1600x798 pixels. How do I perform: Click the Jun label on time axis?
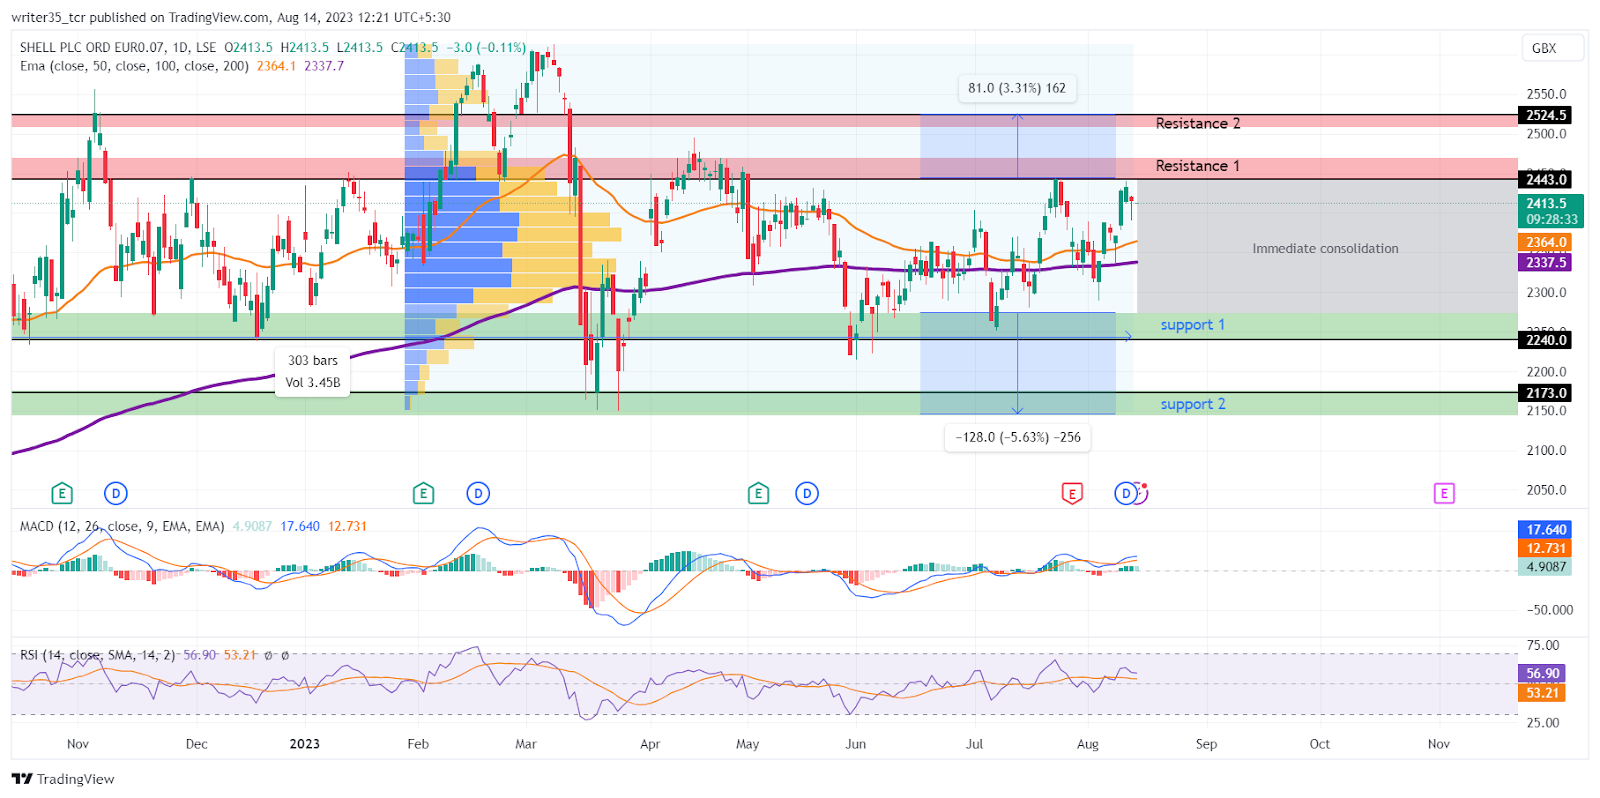point(855,744)
